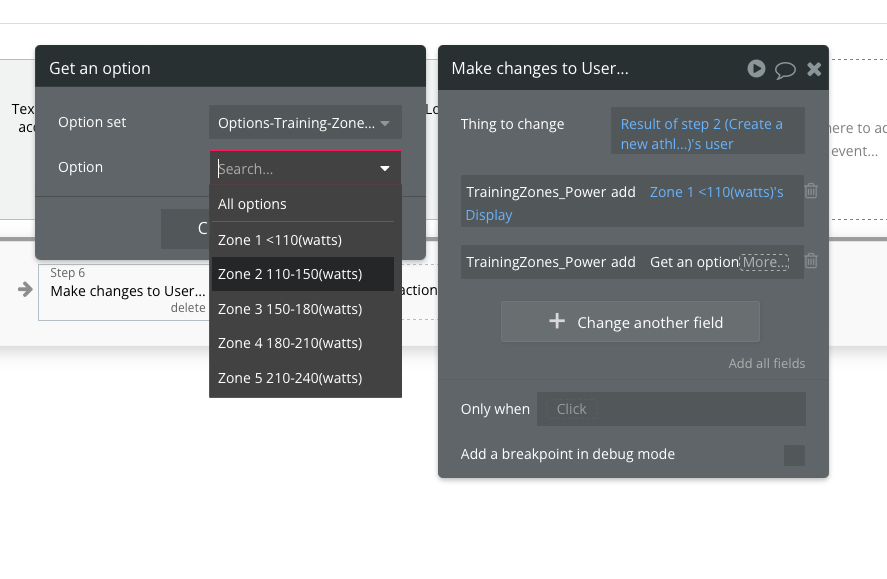
Task: Delete the Zone 1 TrainingZones_Power field
Action: click(x=811, y=191)
